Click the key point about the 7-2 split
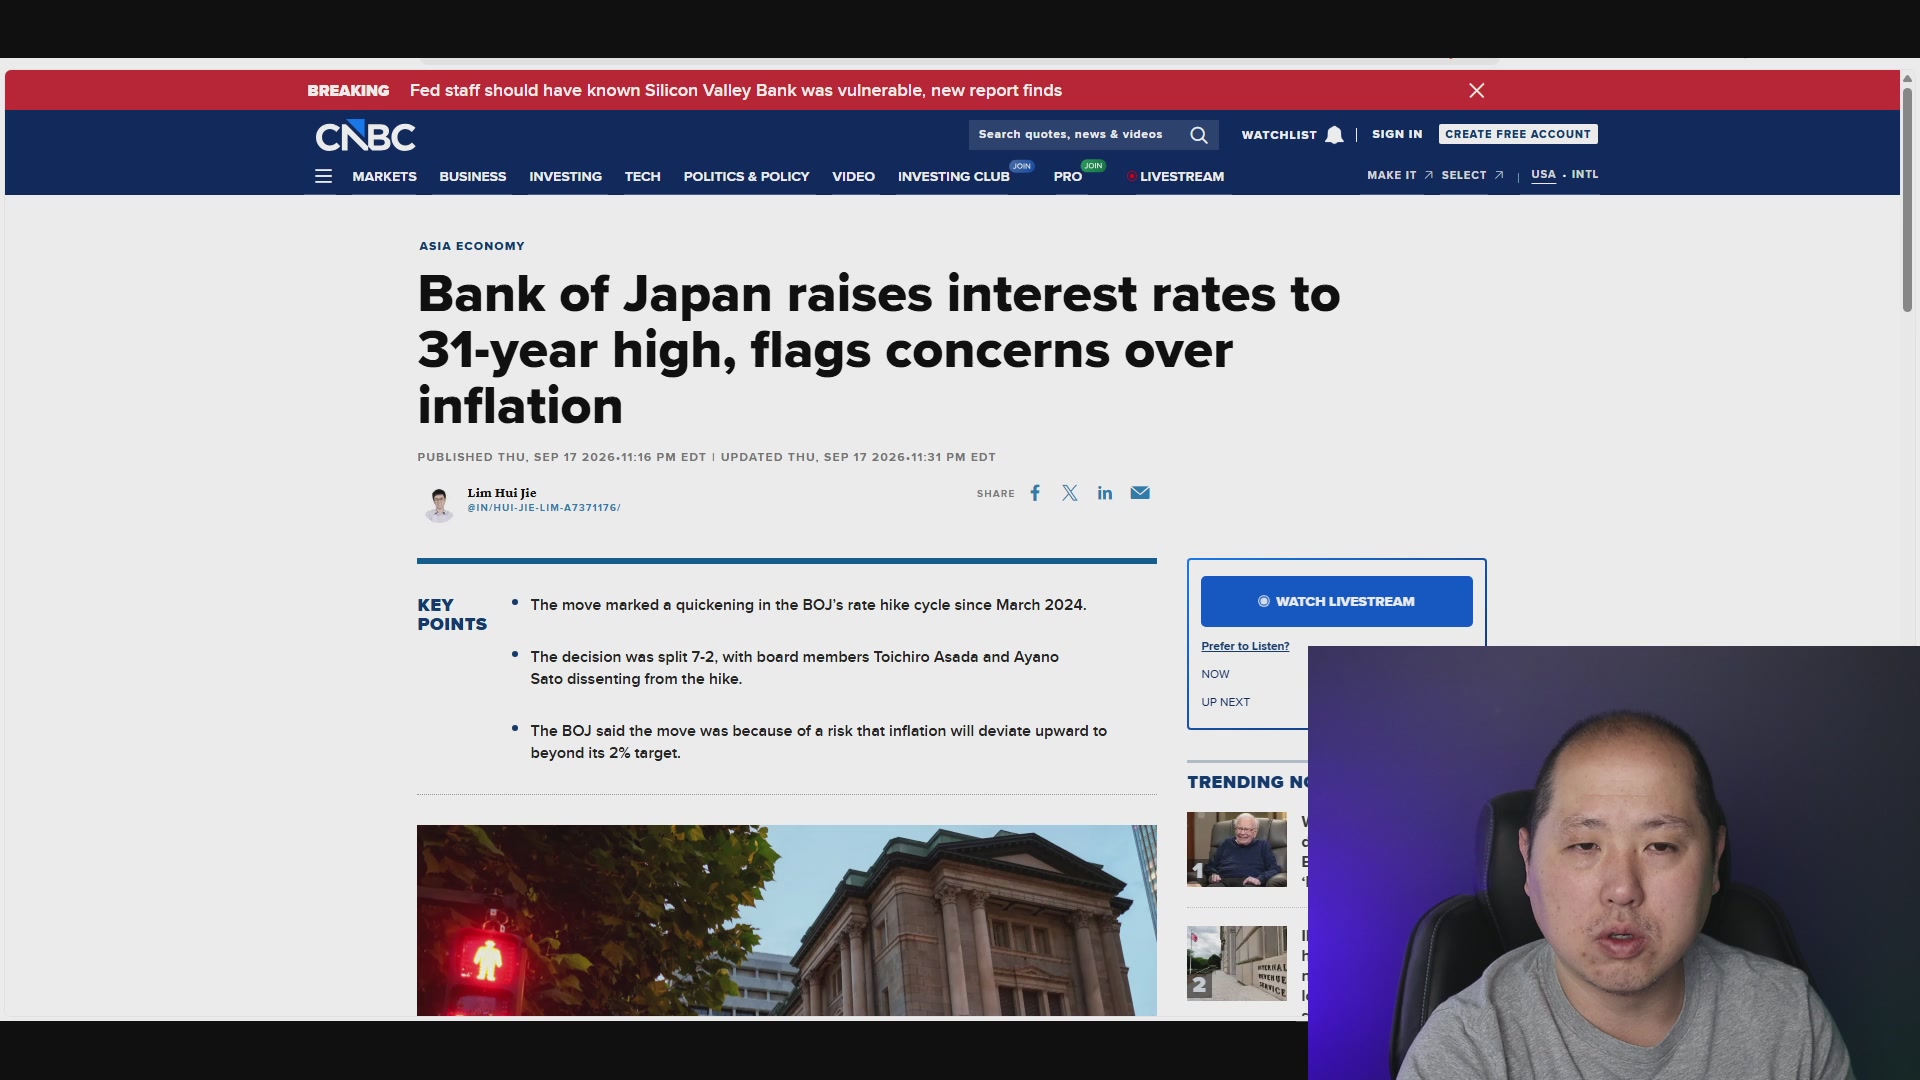Viewport: 1920px width, 1080px height. (x=794, y=668)
